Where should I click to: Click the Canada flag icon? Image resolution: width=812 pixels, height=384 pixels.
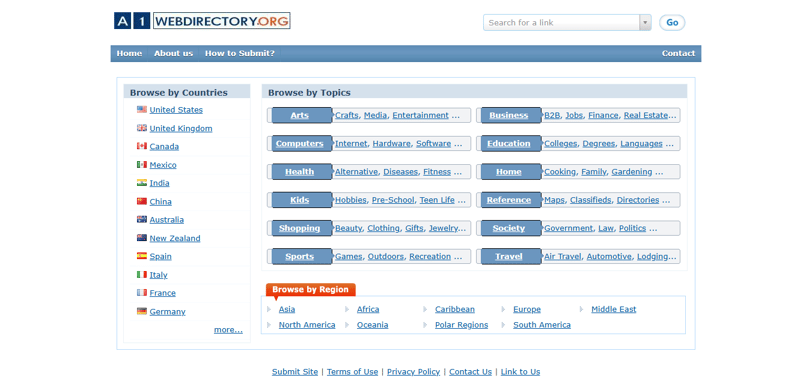(142, 146)
